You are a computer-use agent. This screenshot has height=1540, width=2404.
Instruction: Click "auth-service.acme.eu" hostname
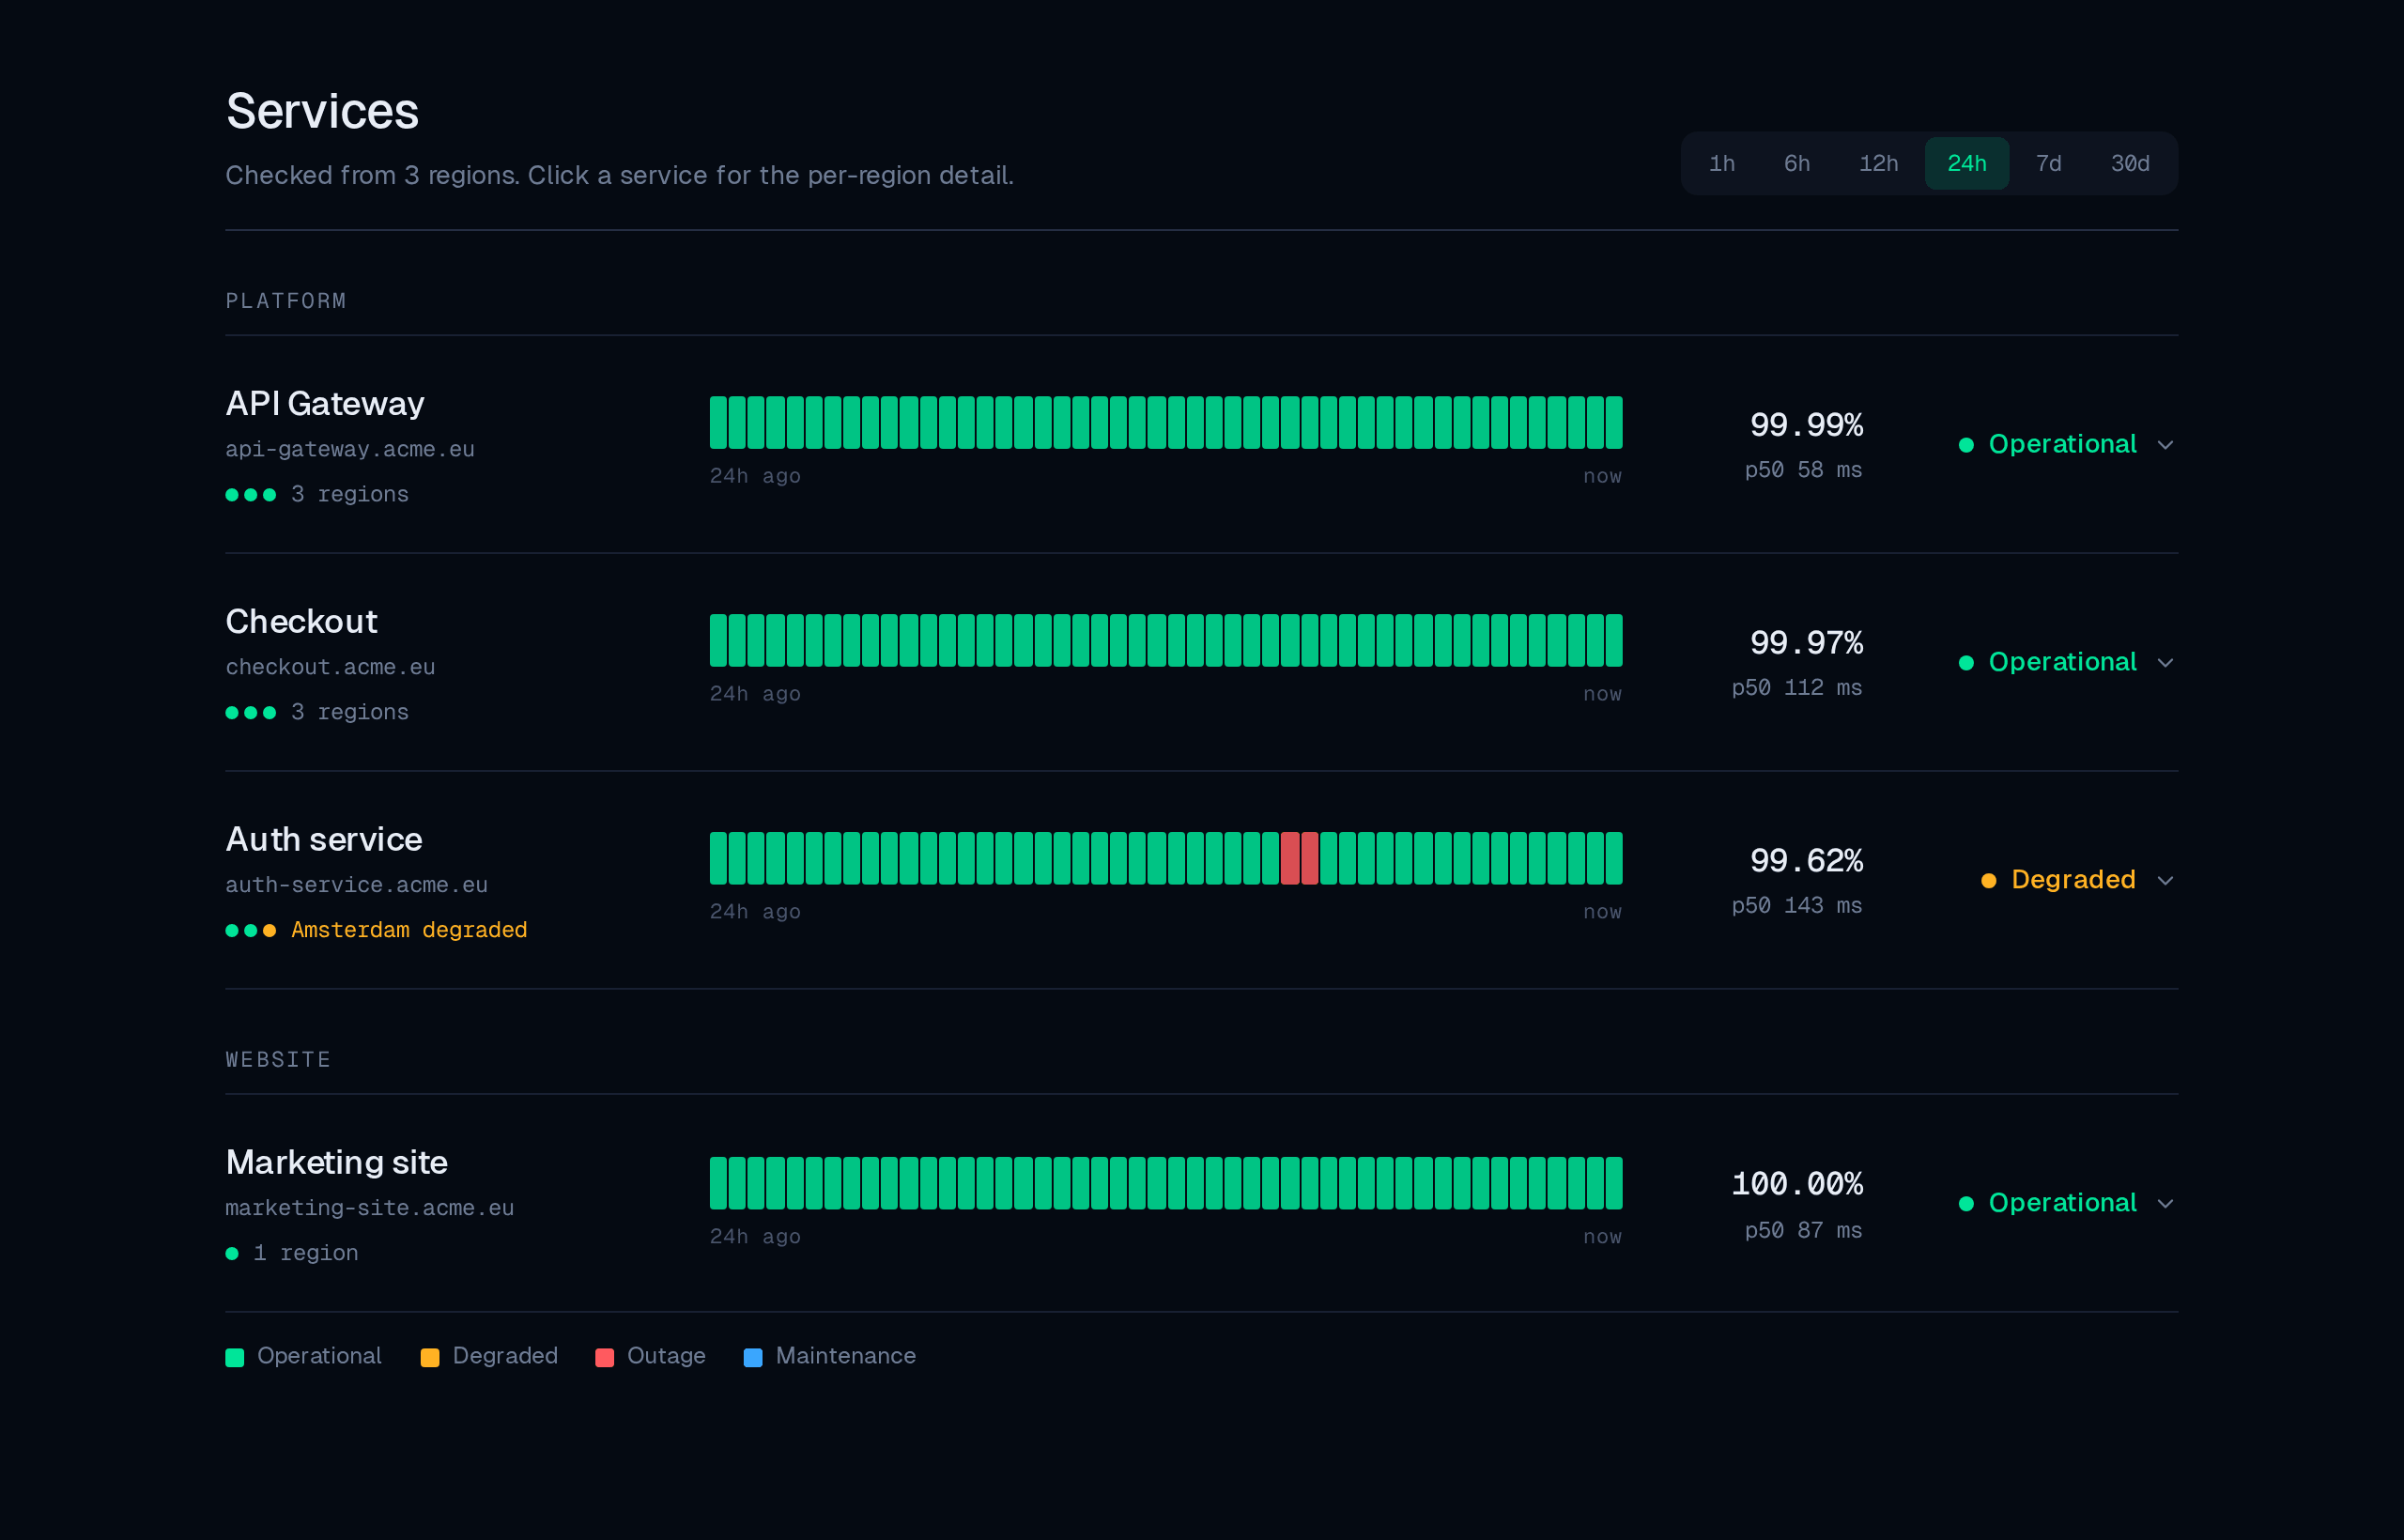tap(356, 885)
